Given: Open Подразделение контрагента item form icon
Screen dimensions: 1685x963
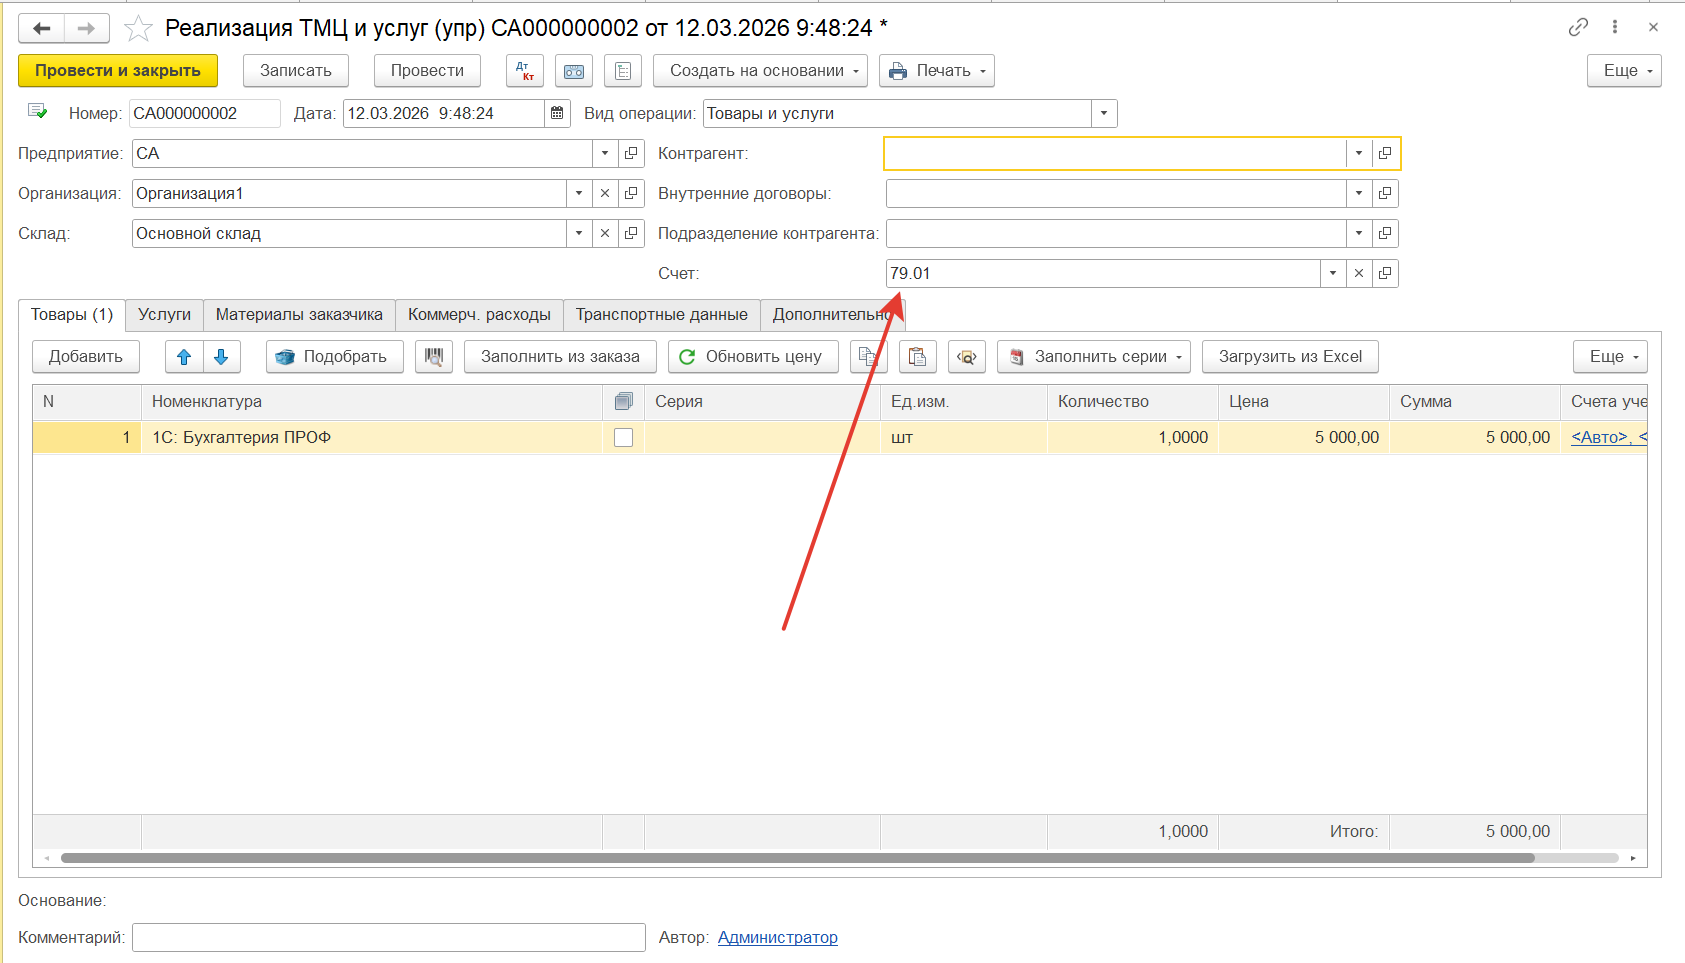Looking at the screenshot, I should [x=1385, y=233].
